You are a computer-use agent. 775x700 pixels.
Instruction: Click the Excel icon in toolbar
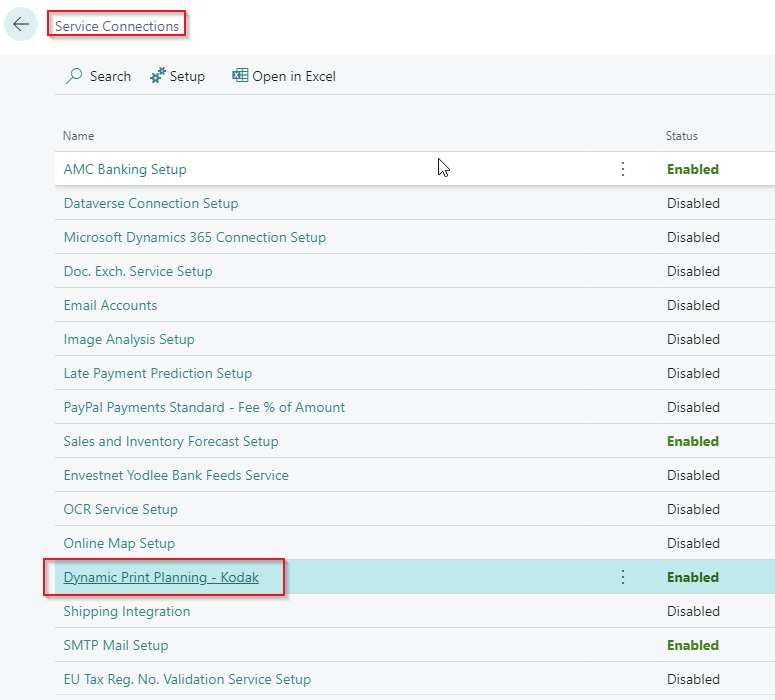240,76
